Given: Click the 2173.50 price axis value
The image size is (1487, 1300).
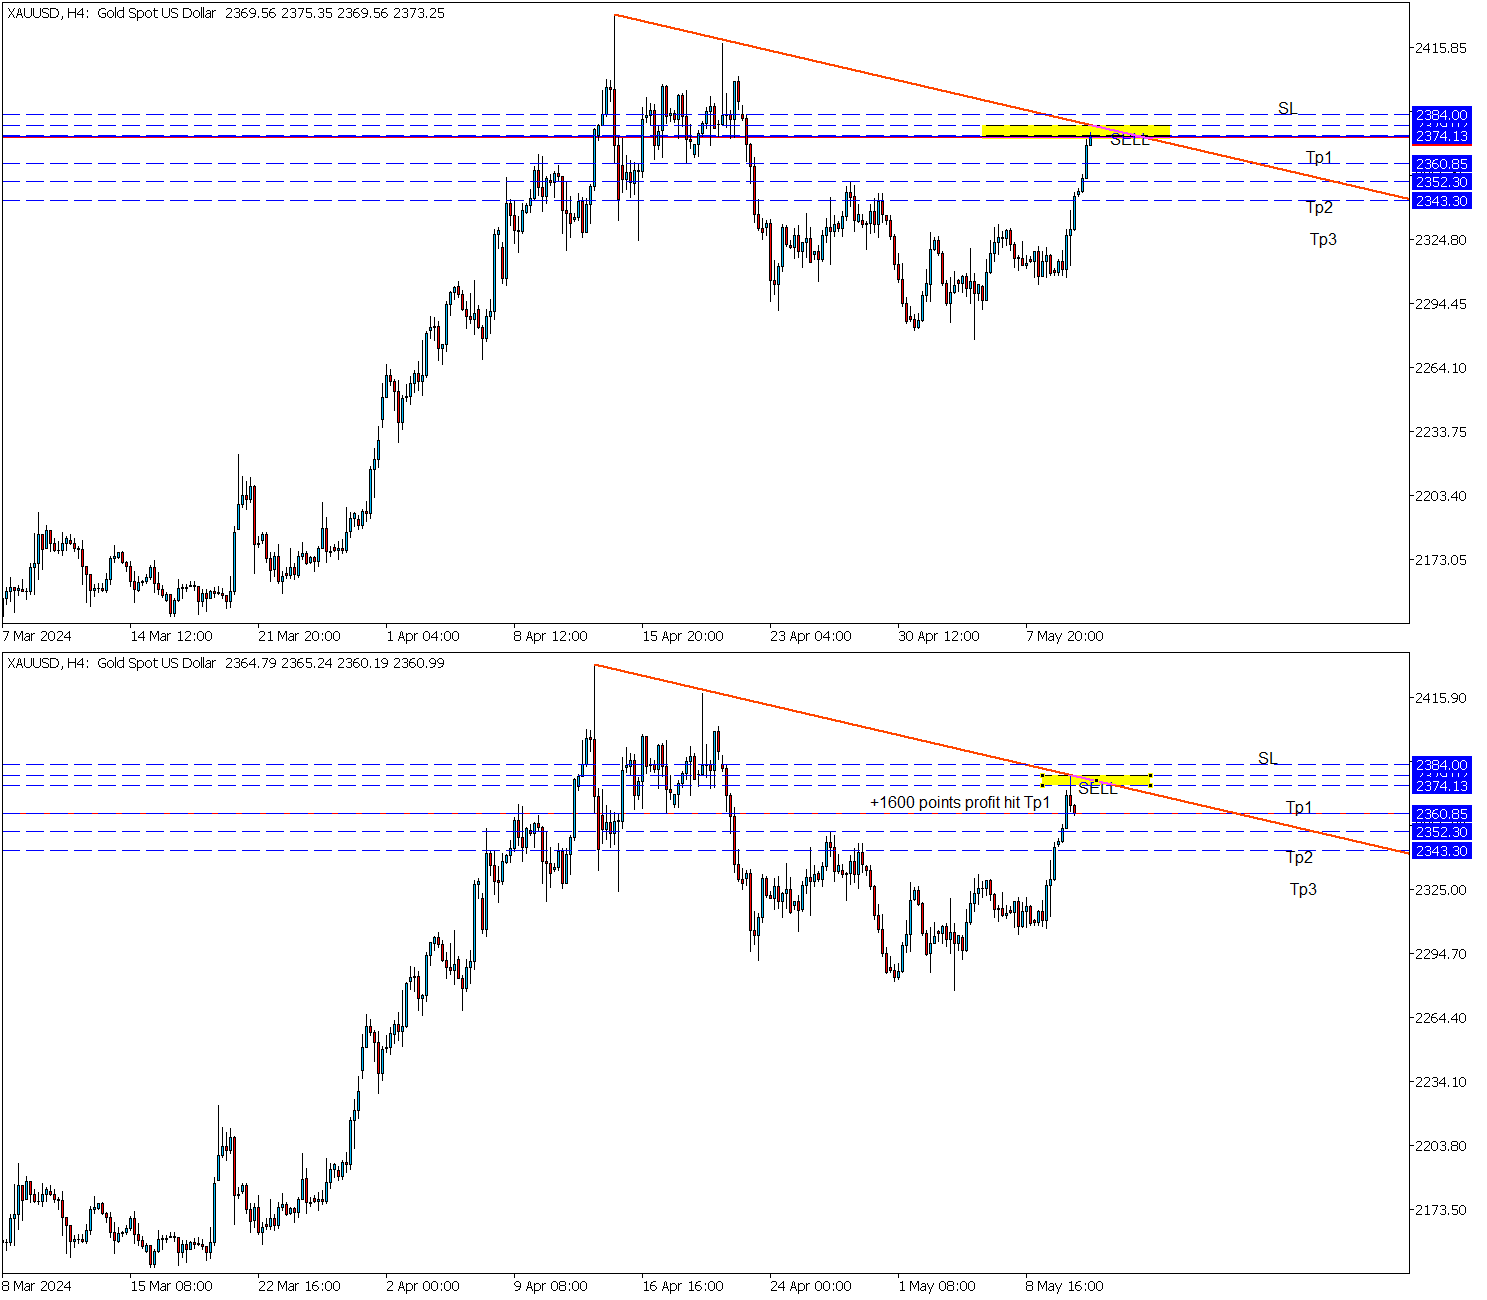Looking at the screenshot, I should click(1441, 1210).
